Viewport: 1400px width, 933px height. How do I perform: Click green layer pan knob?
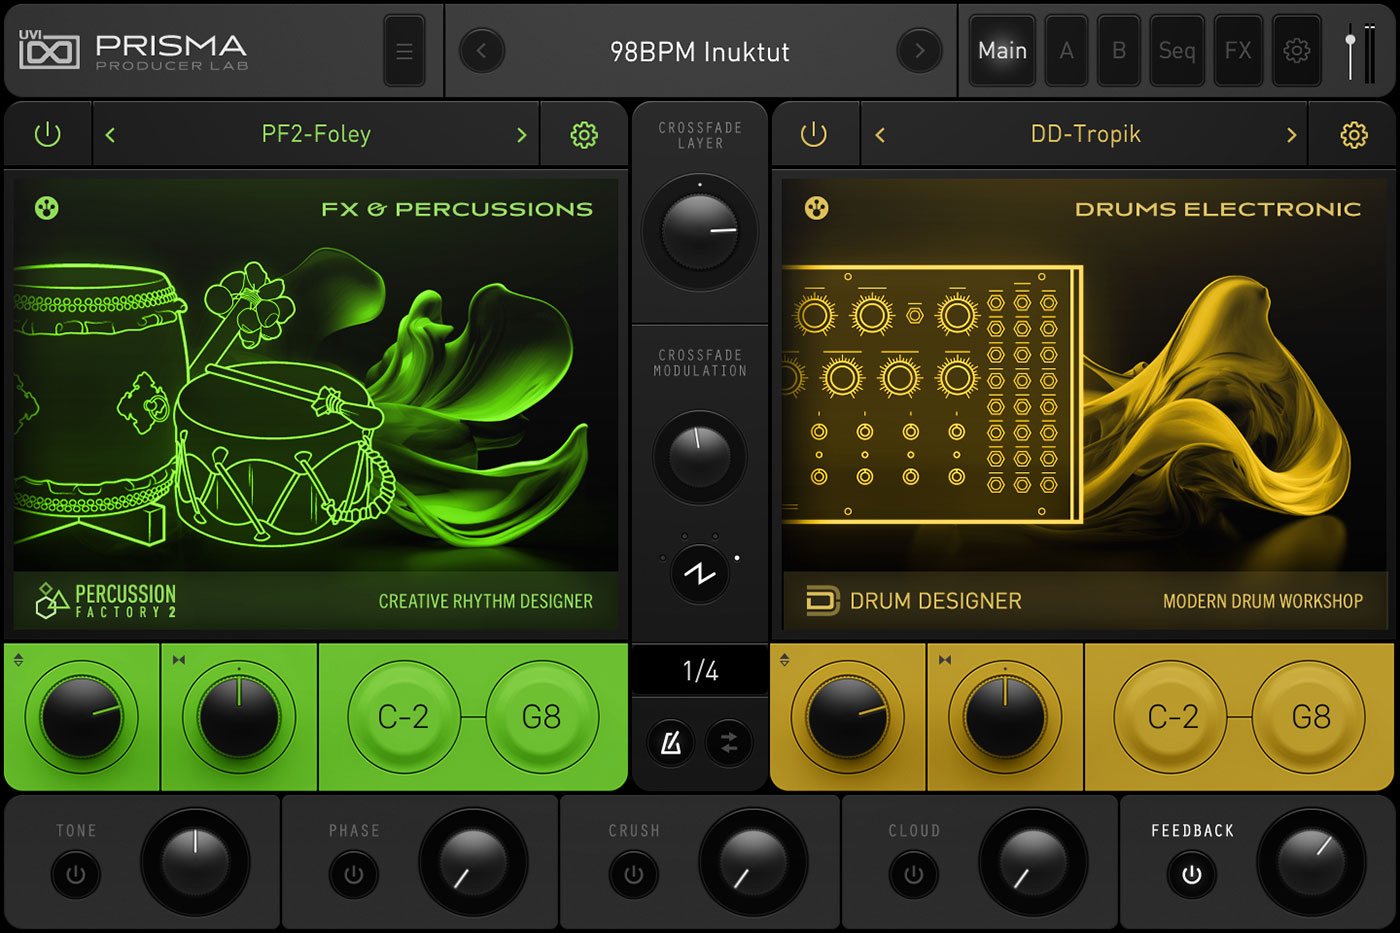[x=239, y=717]
